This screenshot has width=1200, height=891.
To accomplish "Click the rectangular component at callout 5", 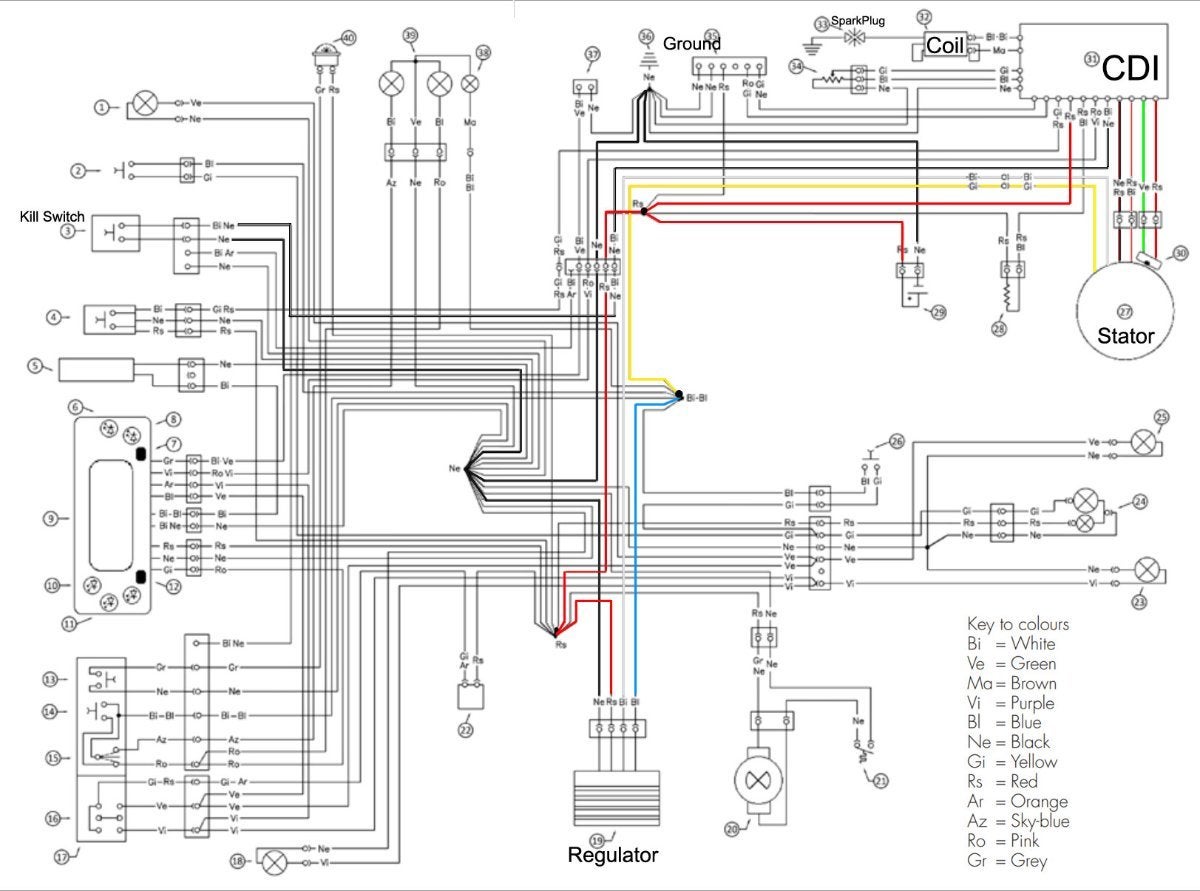I will click(x=97, y=368).
